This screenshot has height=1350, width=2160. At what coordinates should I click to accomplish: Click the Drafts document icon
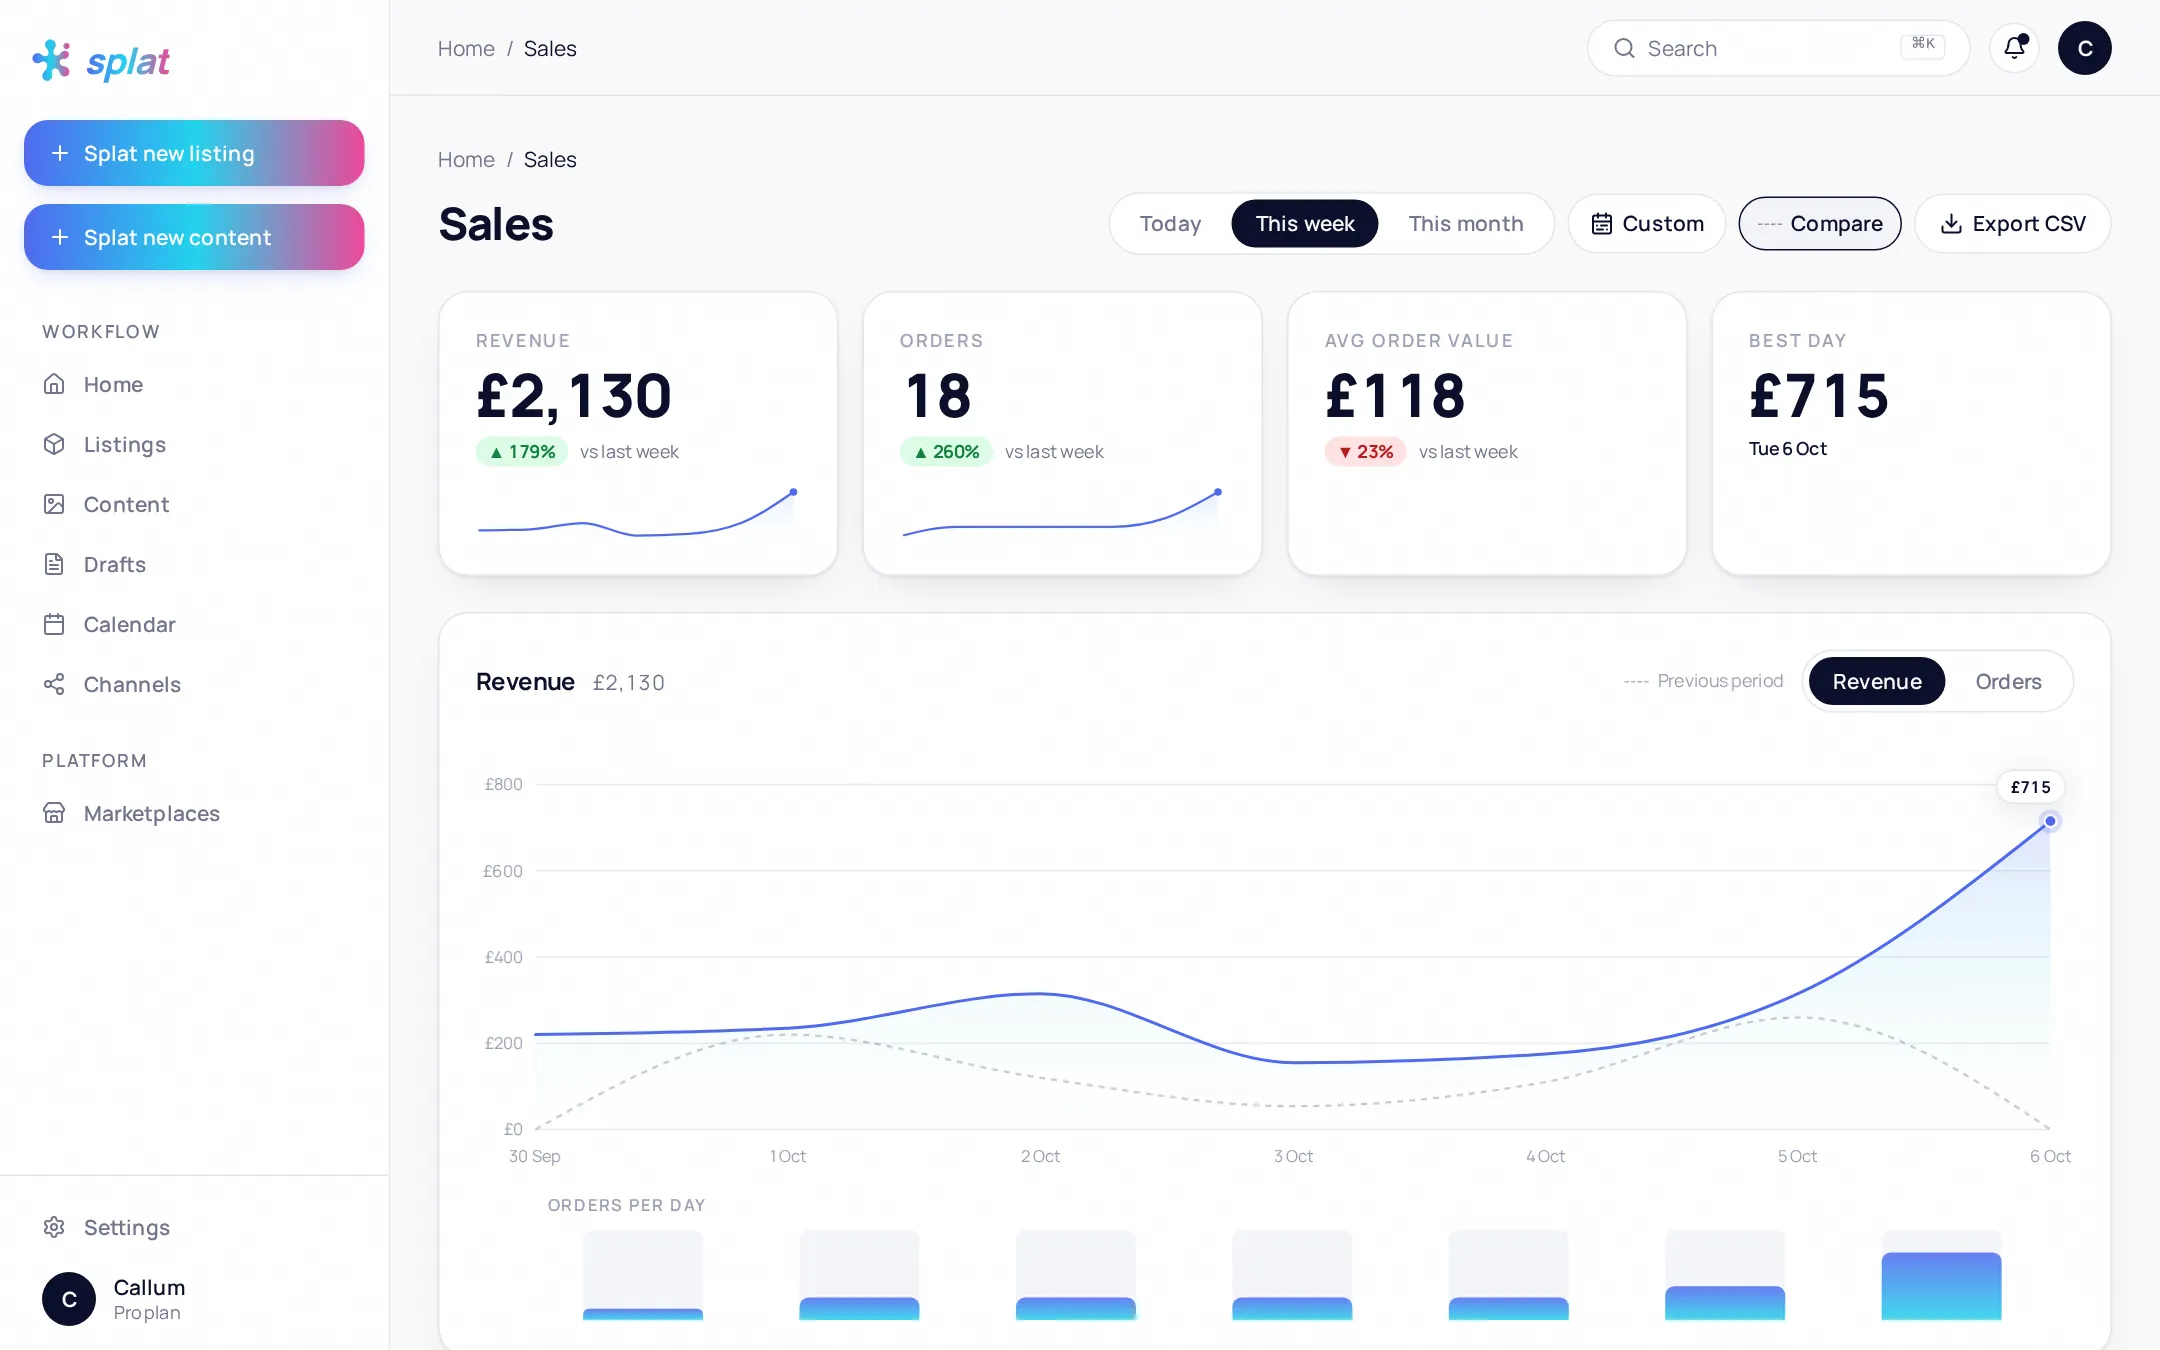(x=54, y=564)
